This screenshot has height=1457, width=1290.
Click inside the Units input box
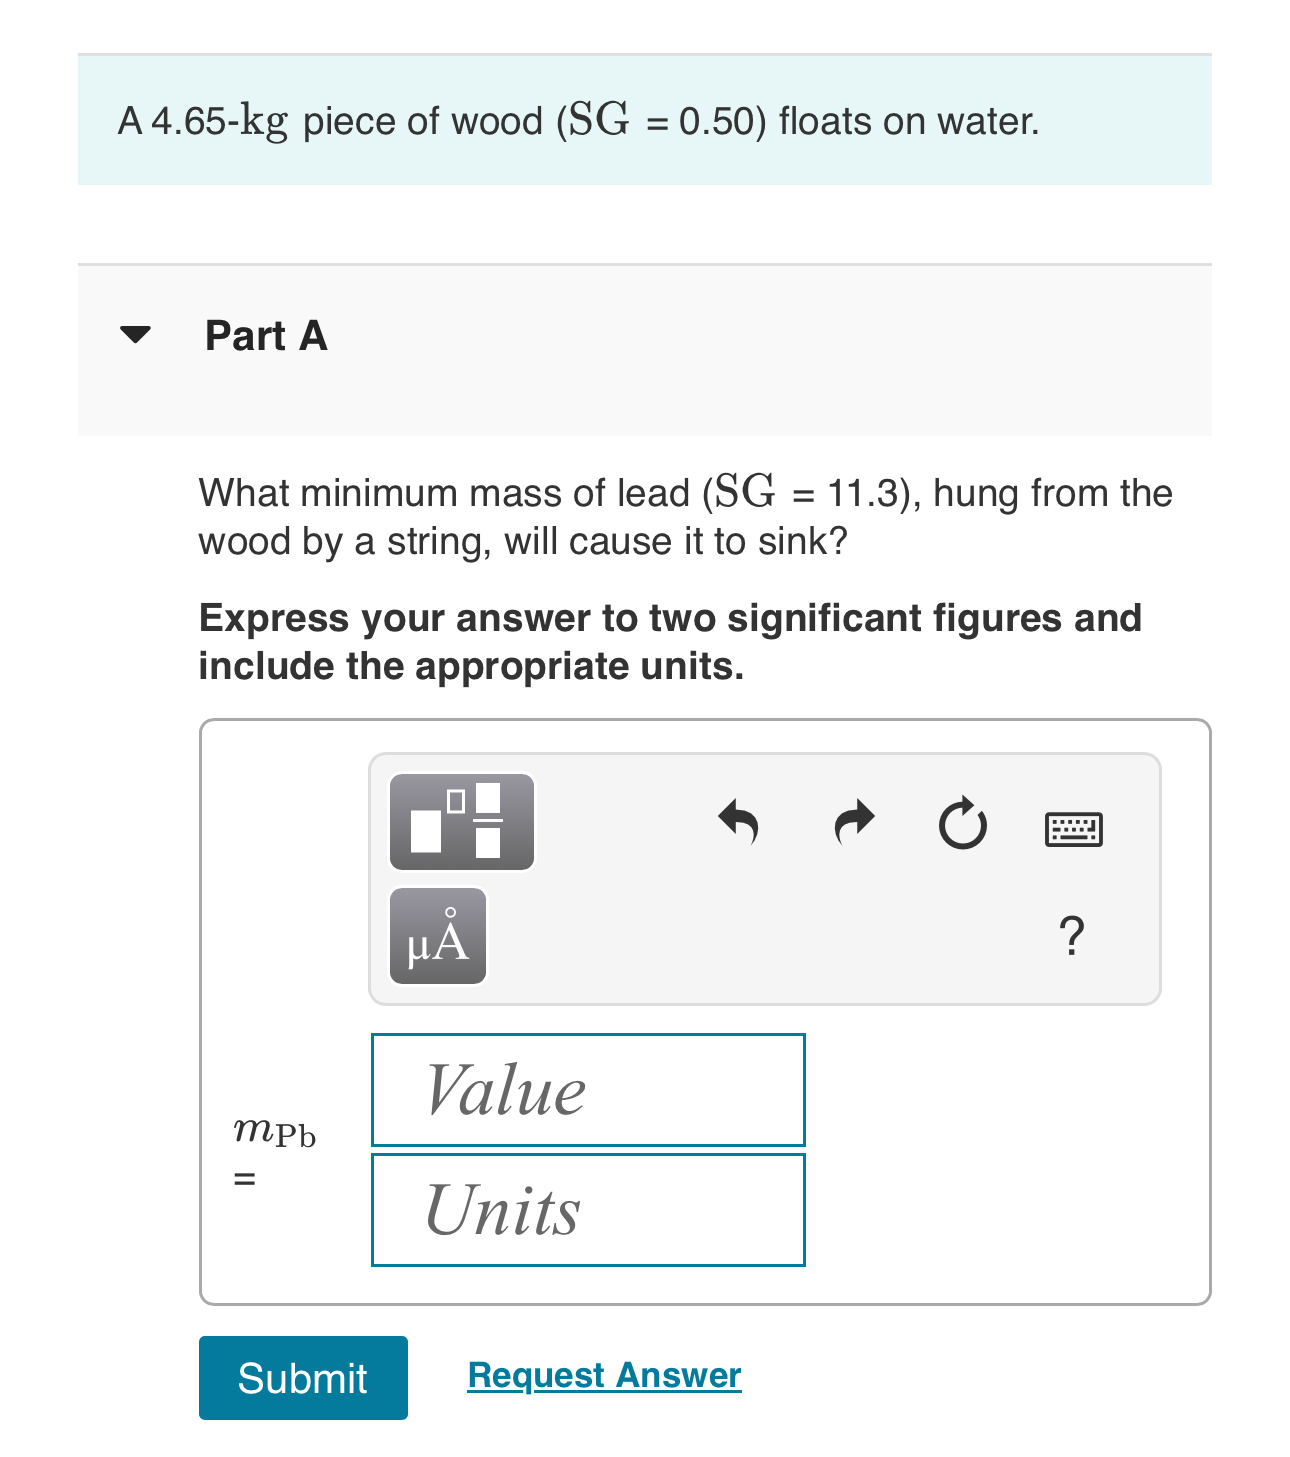click(x=588, y=1209)
